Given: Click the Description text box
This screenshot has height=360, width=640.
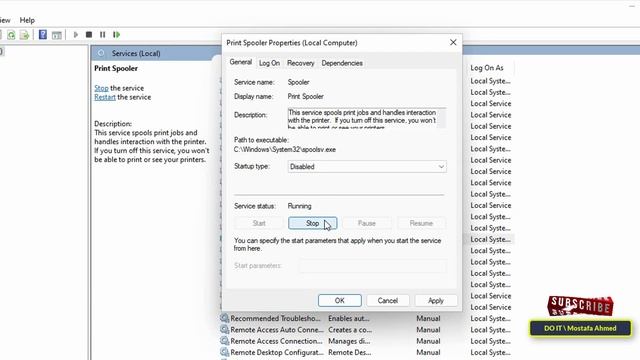Looking at the screenshot, I should coord(367,118).
